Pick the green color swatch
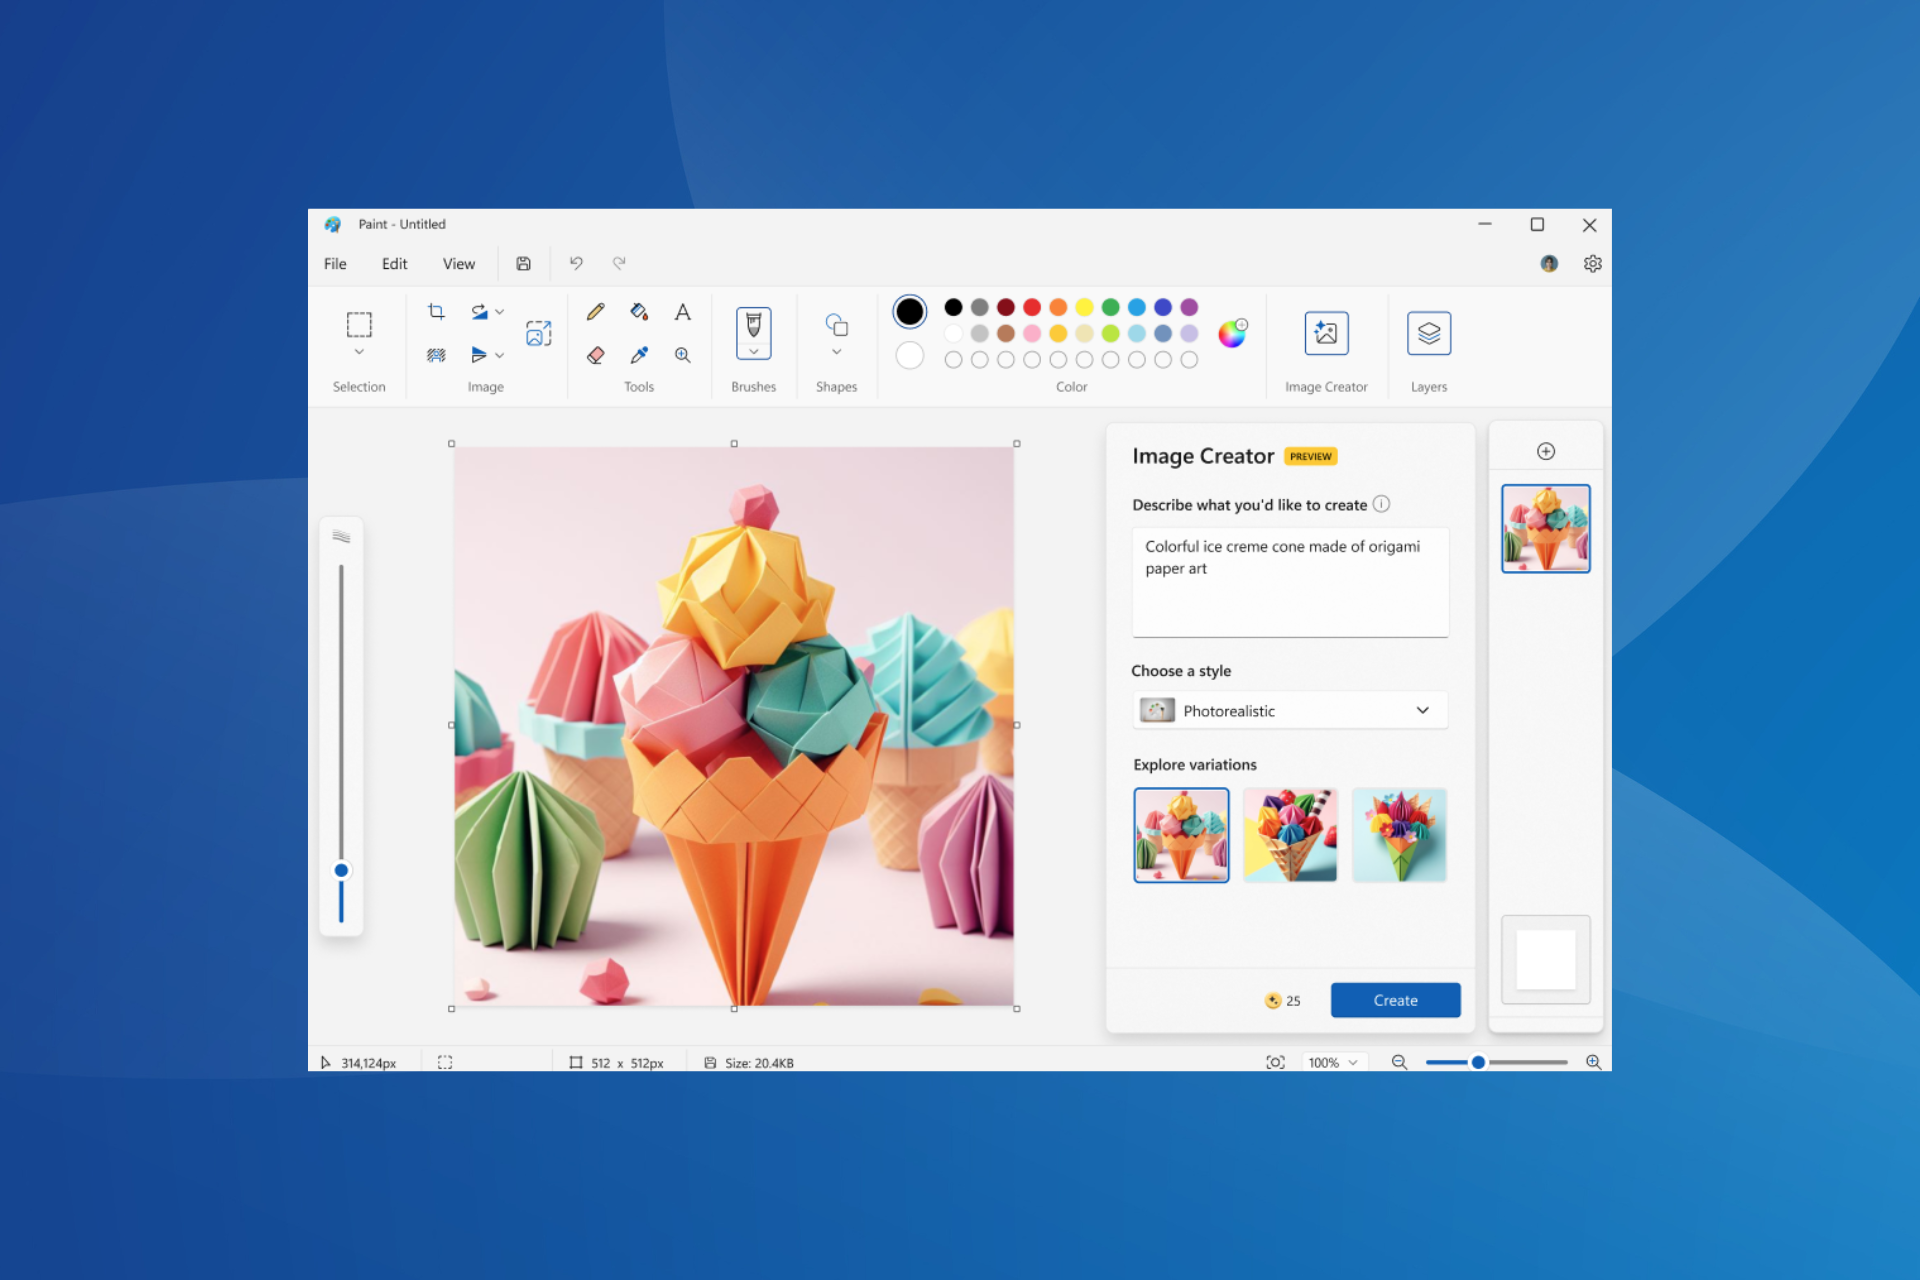1920x1280 pixels. (x=1110, y=307)
